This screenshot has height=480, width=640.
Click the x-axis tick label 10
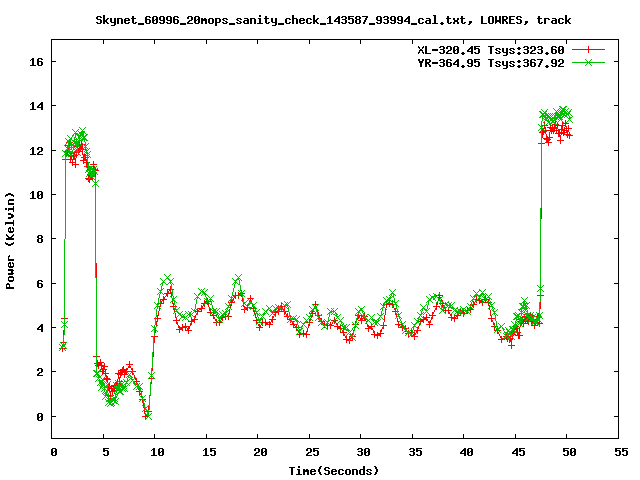pos(156,452)
